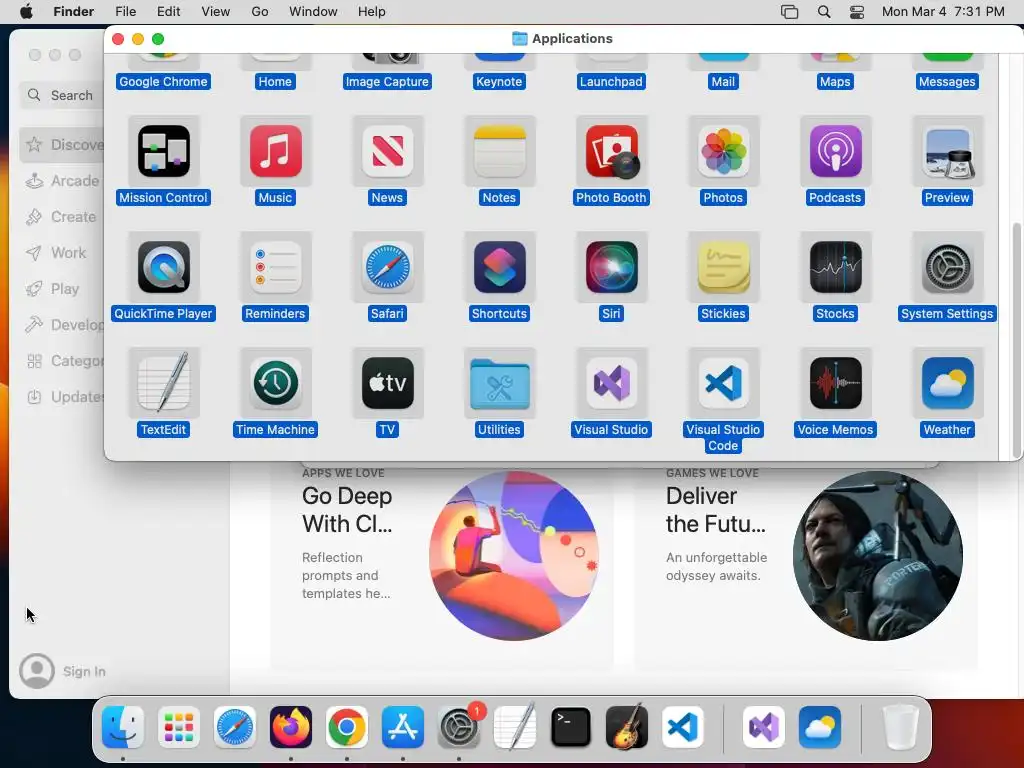Open Firefox from the Dock

point(291,727)
